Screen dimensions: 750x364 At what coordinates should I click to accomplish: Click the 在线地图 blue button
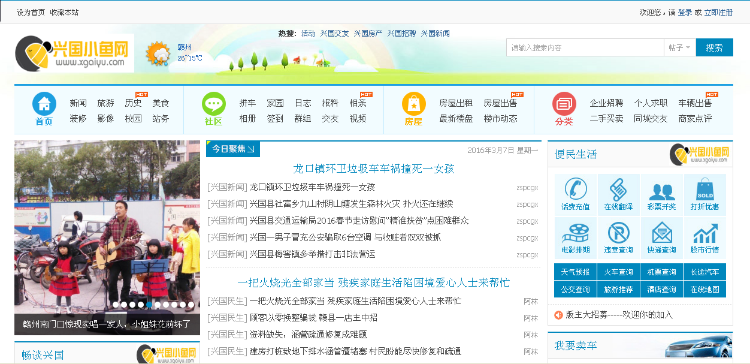click(x=705, y=289)
